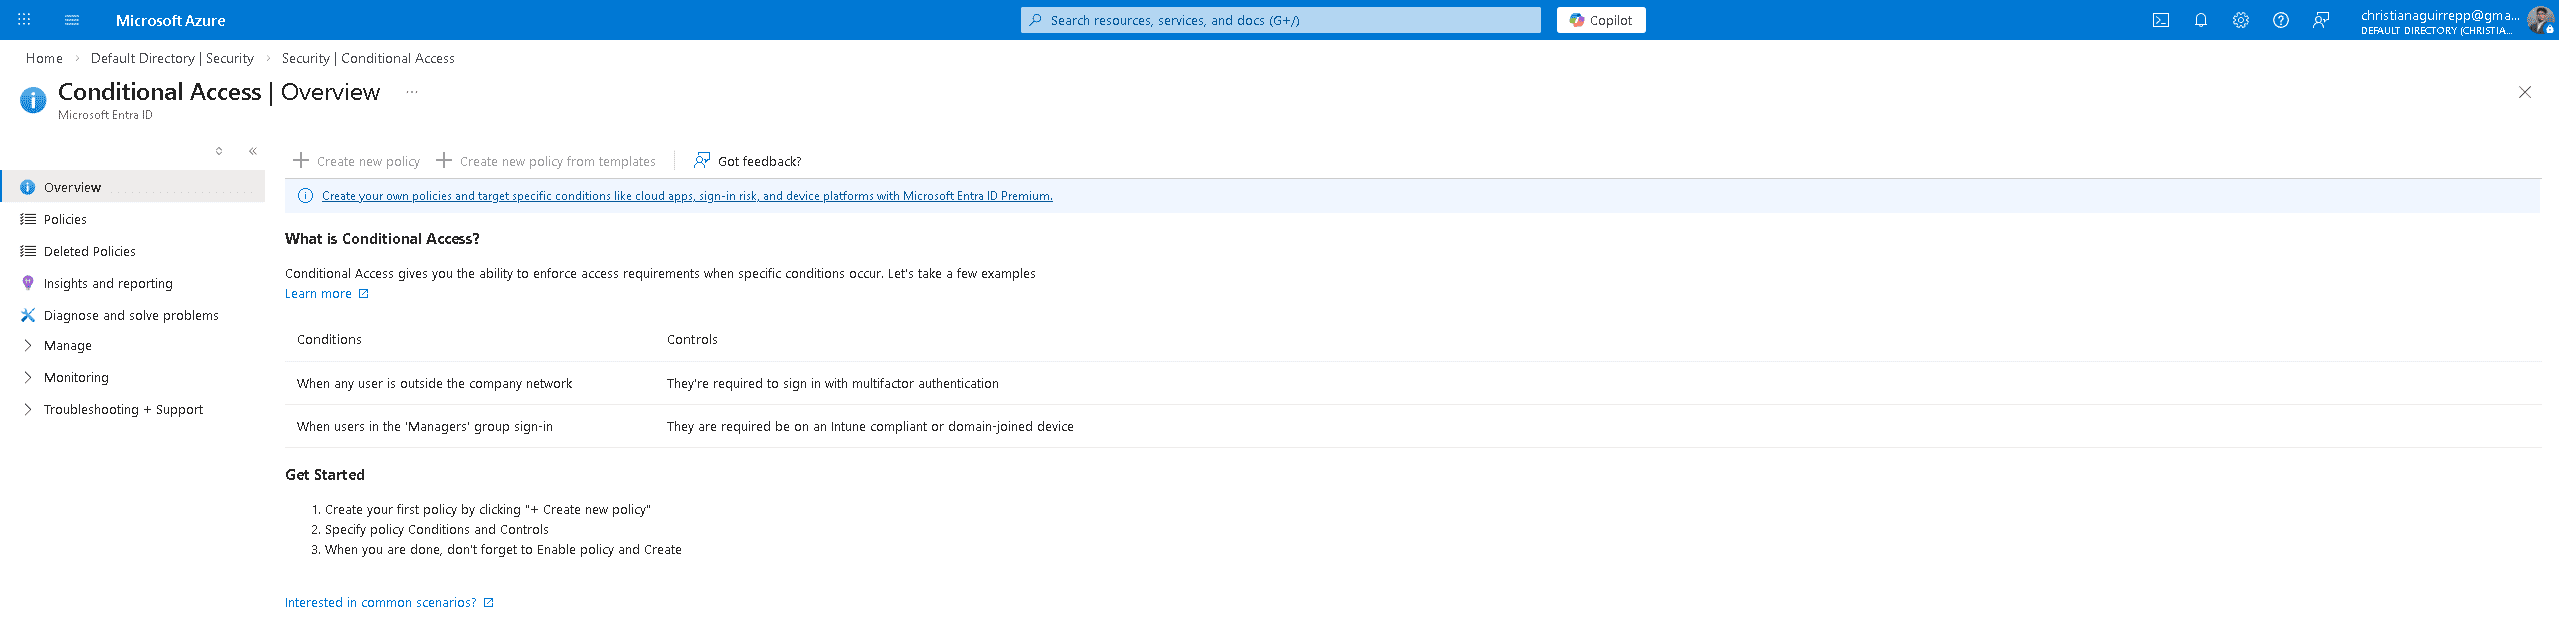The height and width of the screenshot is (636, 2559).
Task: Click the Copilot button
Action: click(x=1601, y=20)
